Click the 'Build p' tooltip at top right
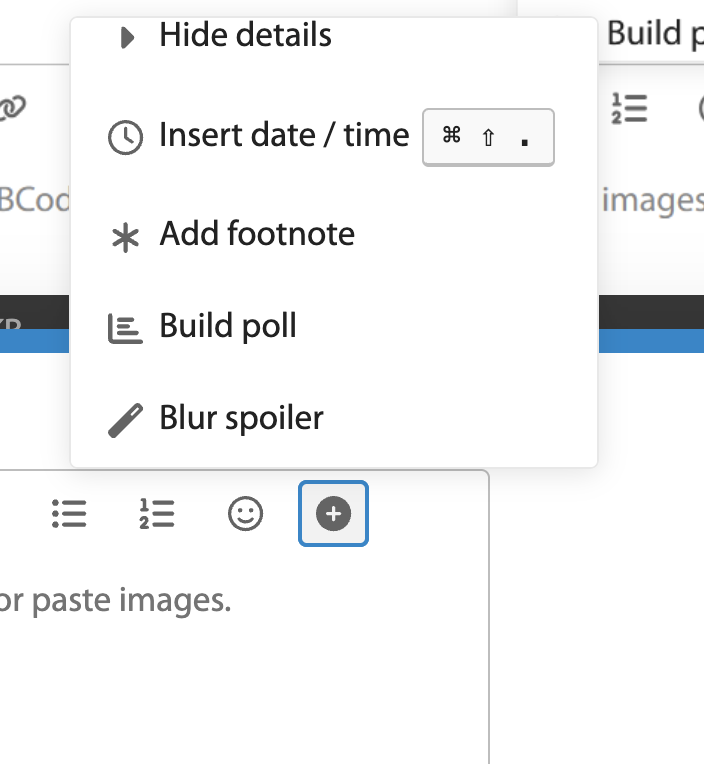The width and height of the screenshot is (704, 764). coord(653,34)
